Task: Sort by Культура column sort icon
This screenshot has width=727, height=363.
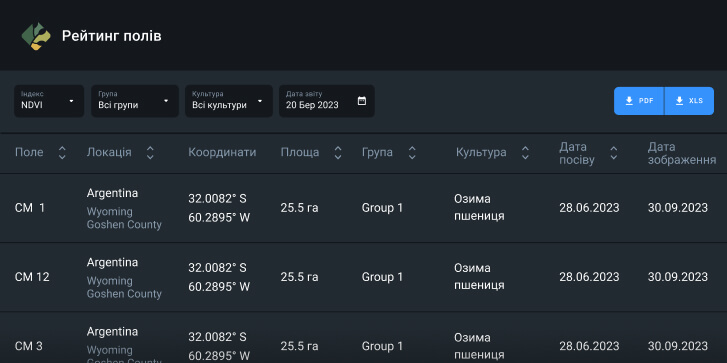Action: pyautogui.click(x=525, y=153)
